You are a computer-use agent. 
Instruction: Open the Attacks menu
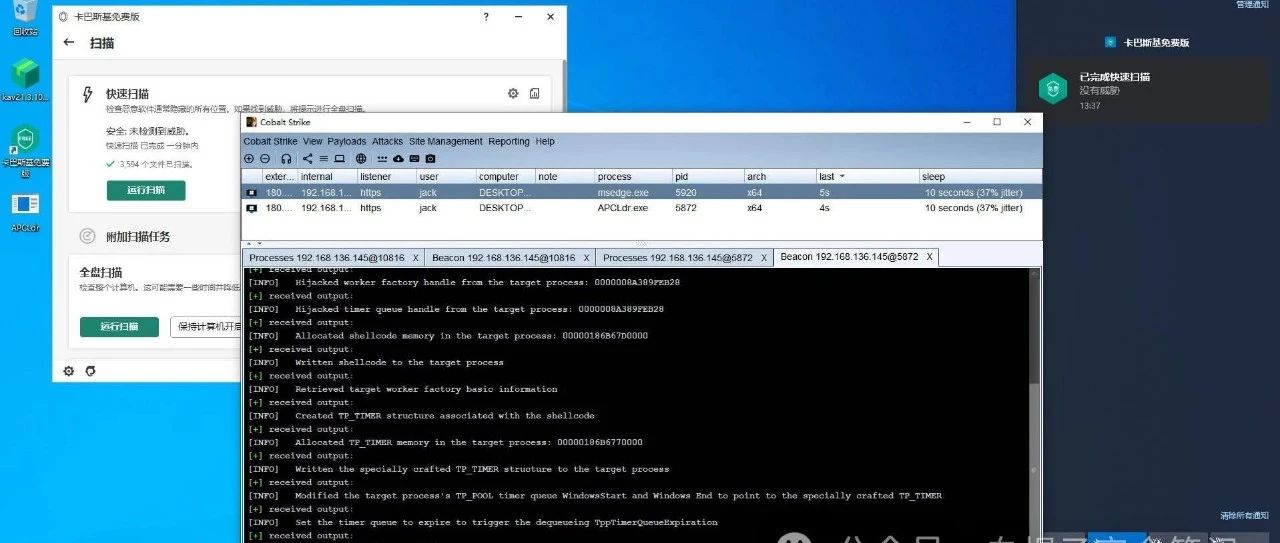pos(388,142)
